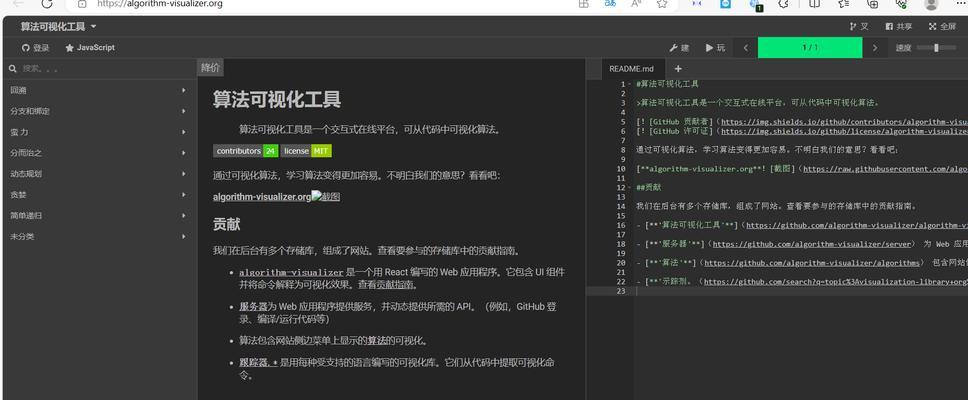The height and width of the screenshot is (400, 968).
Task: Click the browser back arrow
Action: pos(19,4)
